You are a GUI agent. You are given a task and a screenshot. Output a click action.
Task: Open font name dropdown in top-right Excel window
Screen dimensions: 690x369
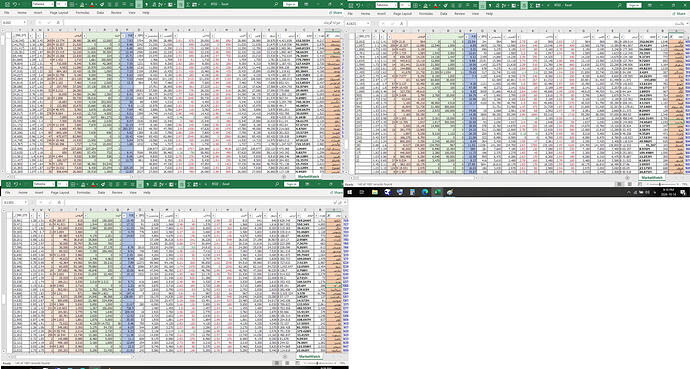(395, 5)
